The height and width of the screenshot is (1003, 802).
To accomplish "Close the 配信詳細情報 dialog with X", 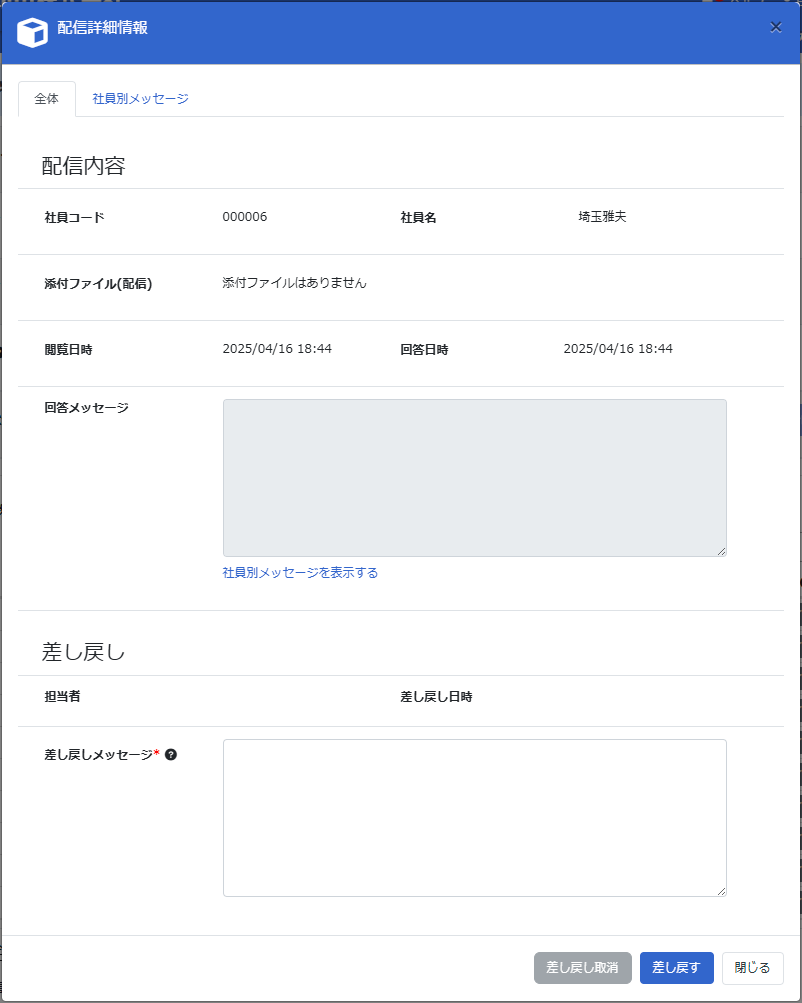I will (776, 27).
